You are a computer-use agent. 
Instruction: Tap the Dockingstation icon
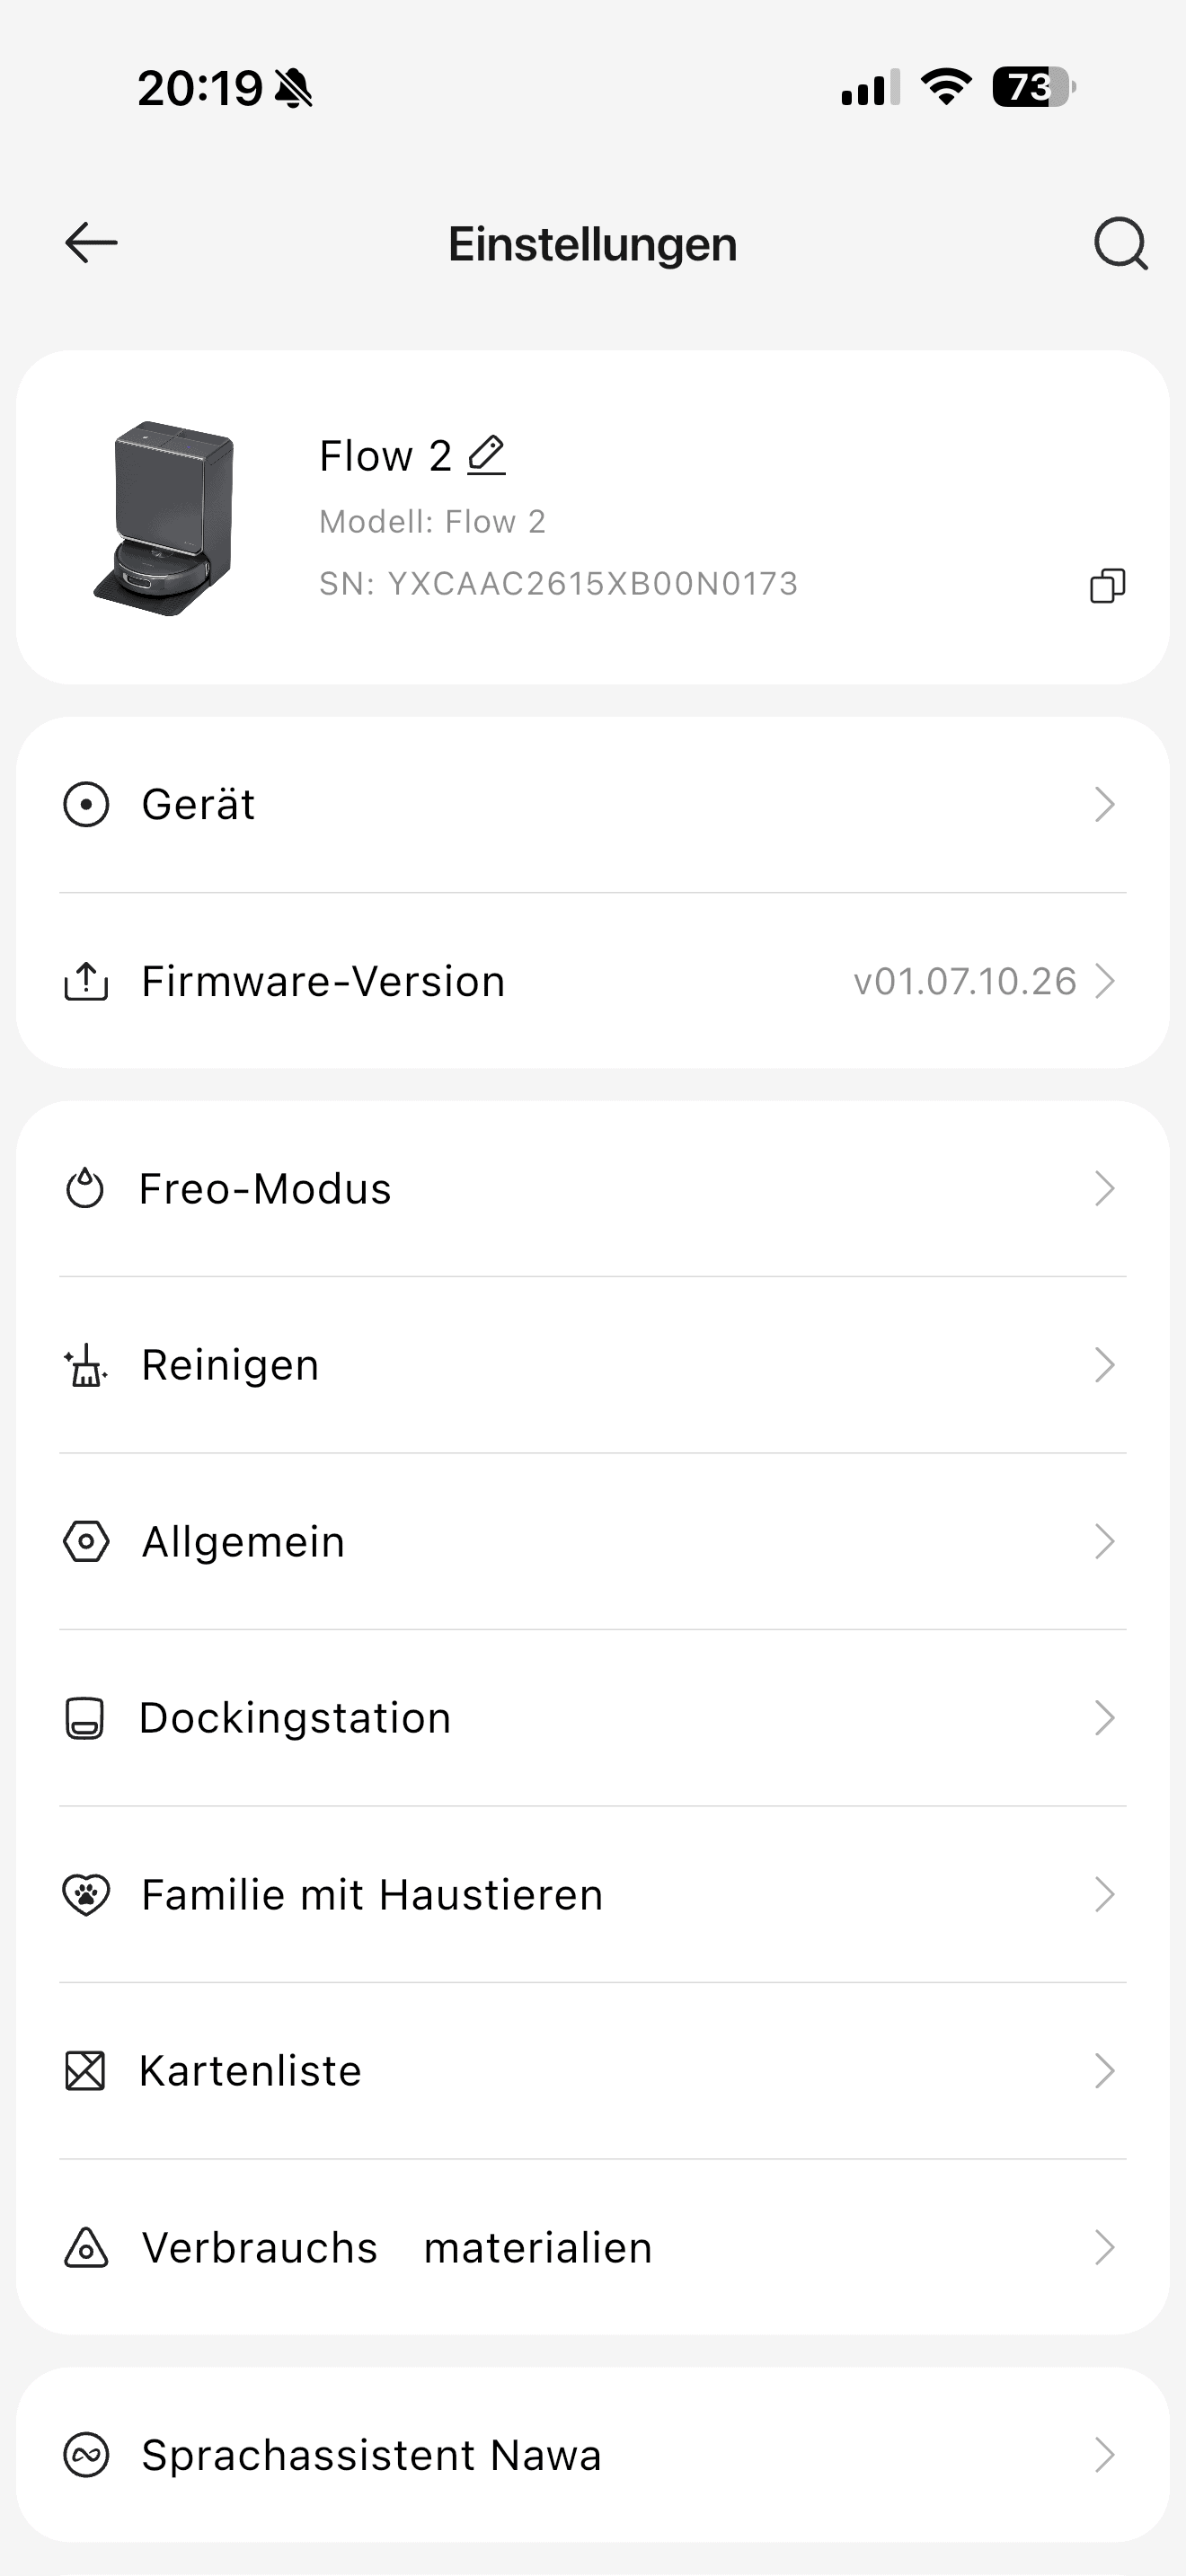pos(85,1718)
